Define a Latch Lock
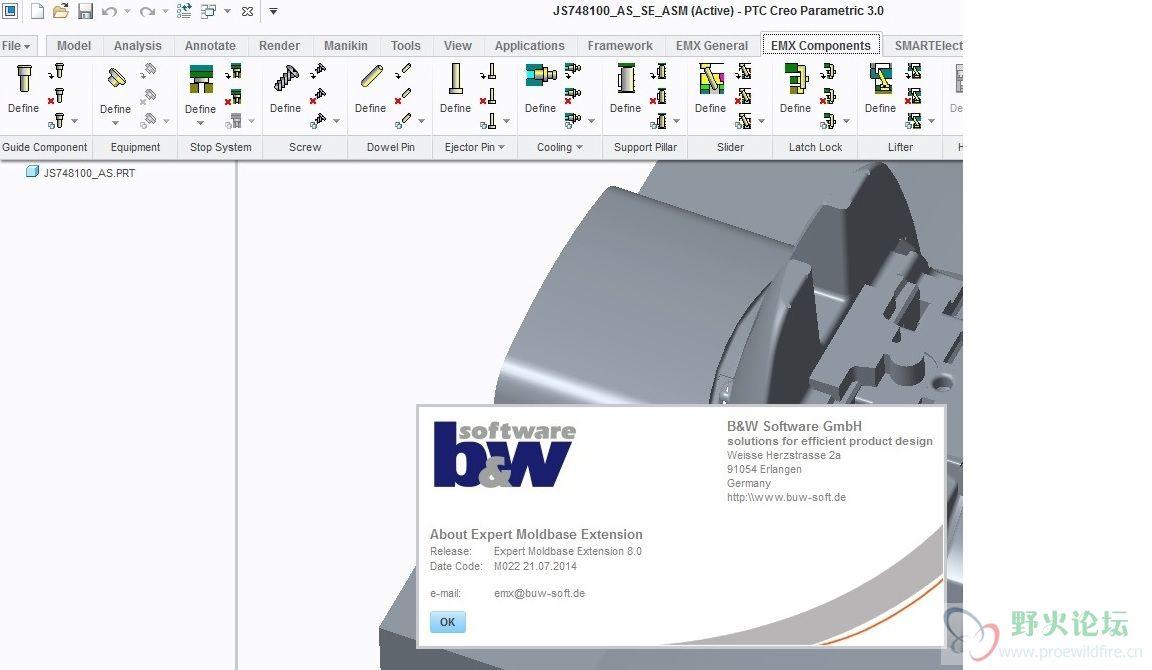The image size is (1152, 670). [x=796, y=88]
